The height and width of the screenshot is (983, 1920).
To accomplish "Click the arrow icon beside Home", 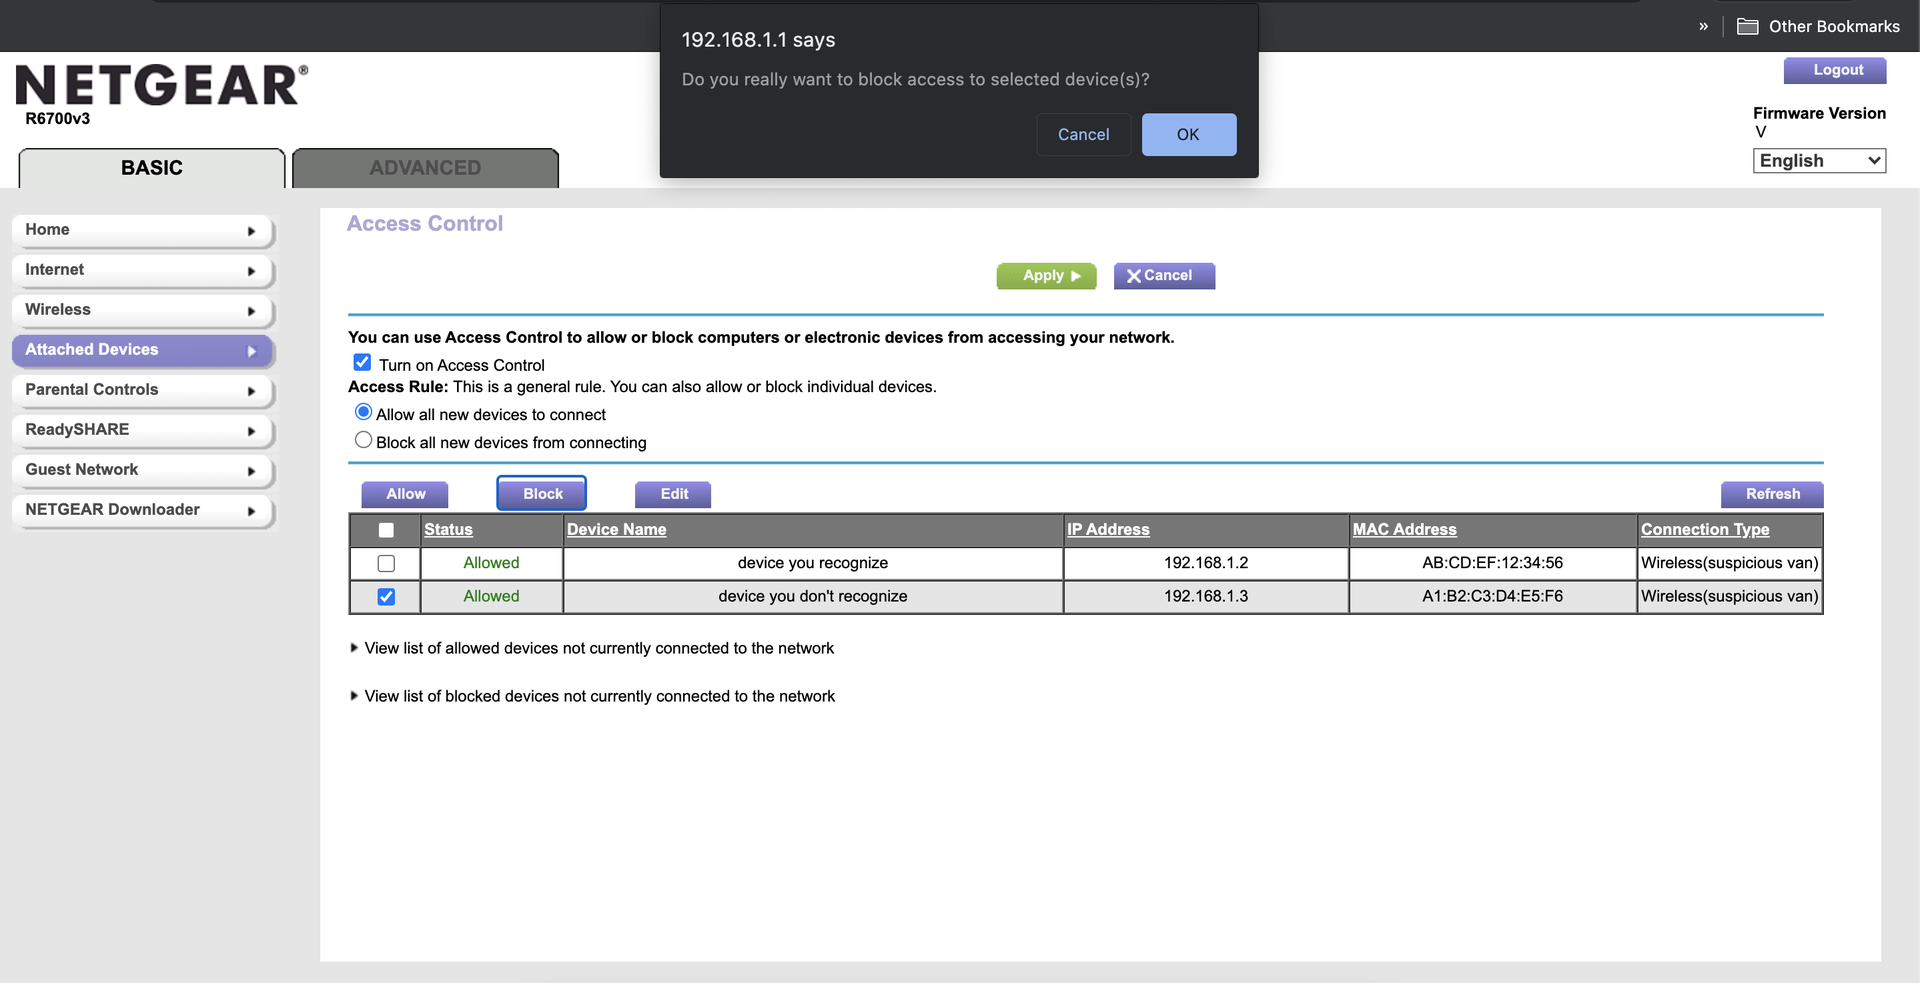I will (x=251, y=231).
